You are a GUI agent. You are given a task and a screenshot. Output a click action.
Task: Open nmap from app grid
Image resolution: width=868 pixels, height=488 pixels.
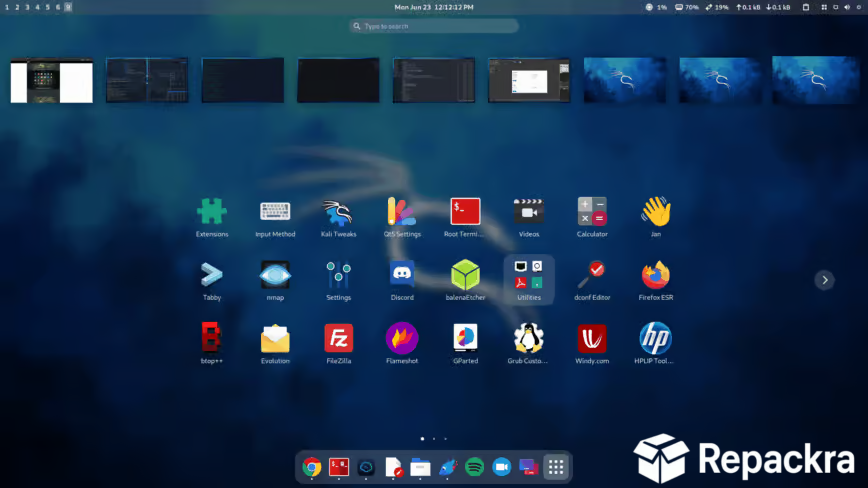pyautogui.click(x=275, y=281)
